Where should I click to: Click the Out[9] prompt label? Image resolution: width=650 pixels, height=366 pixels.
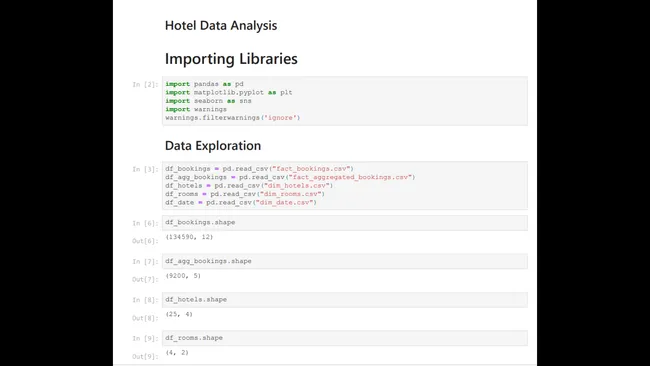(145, 356)
